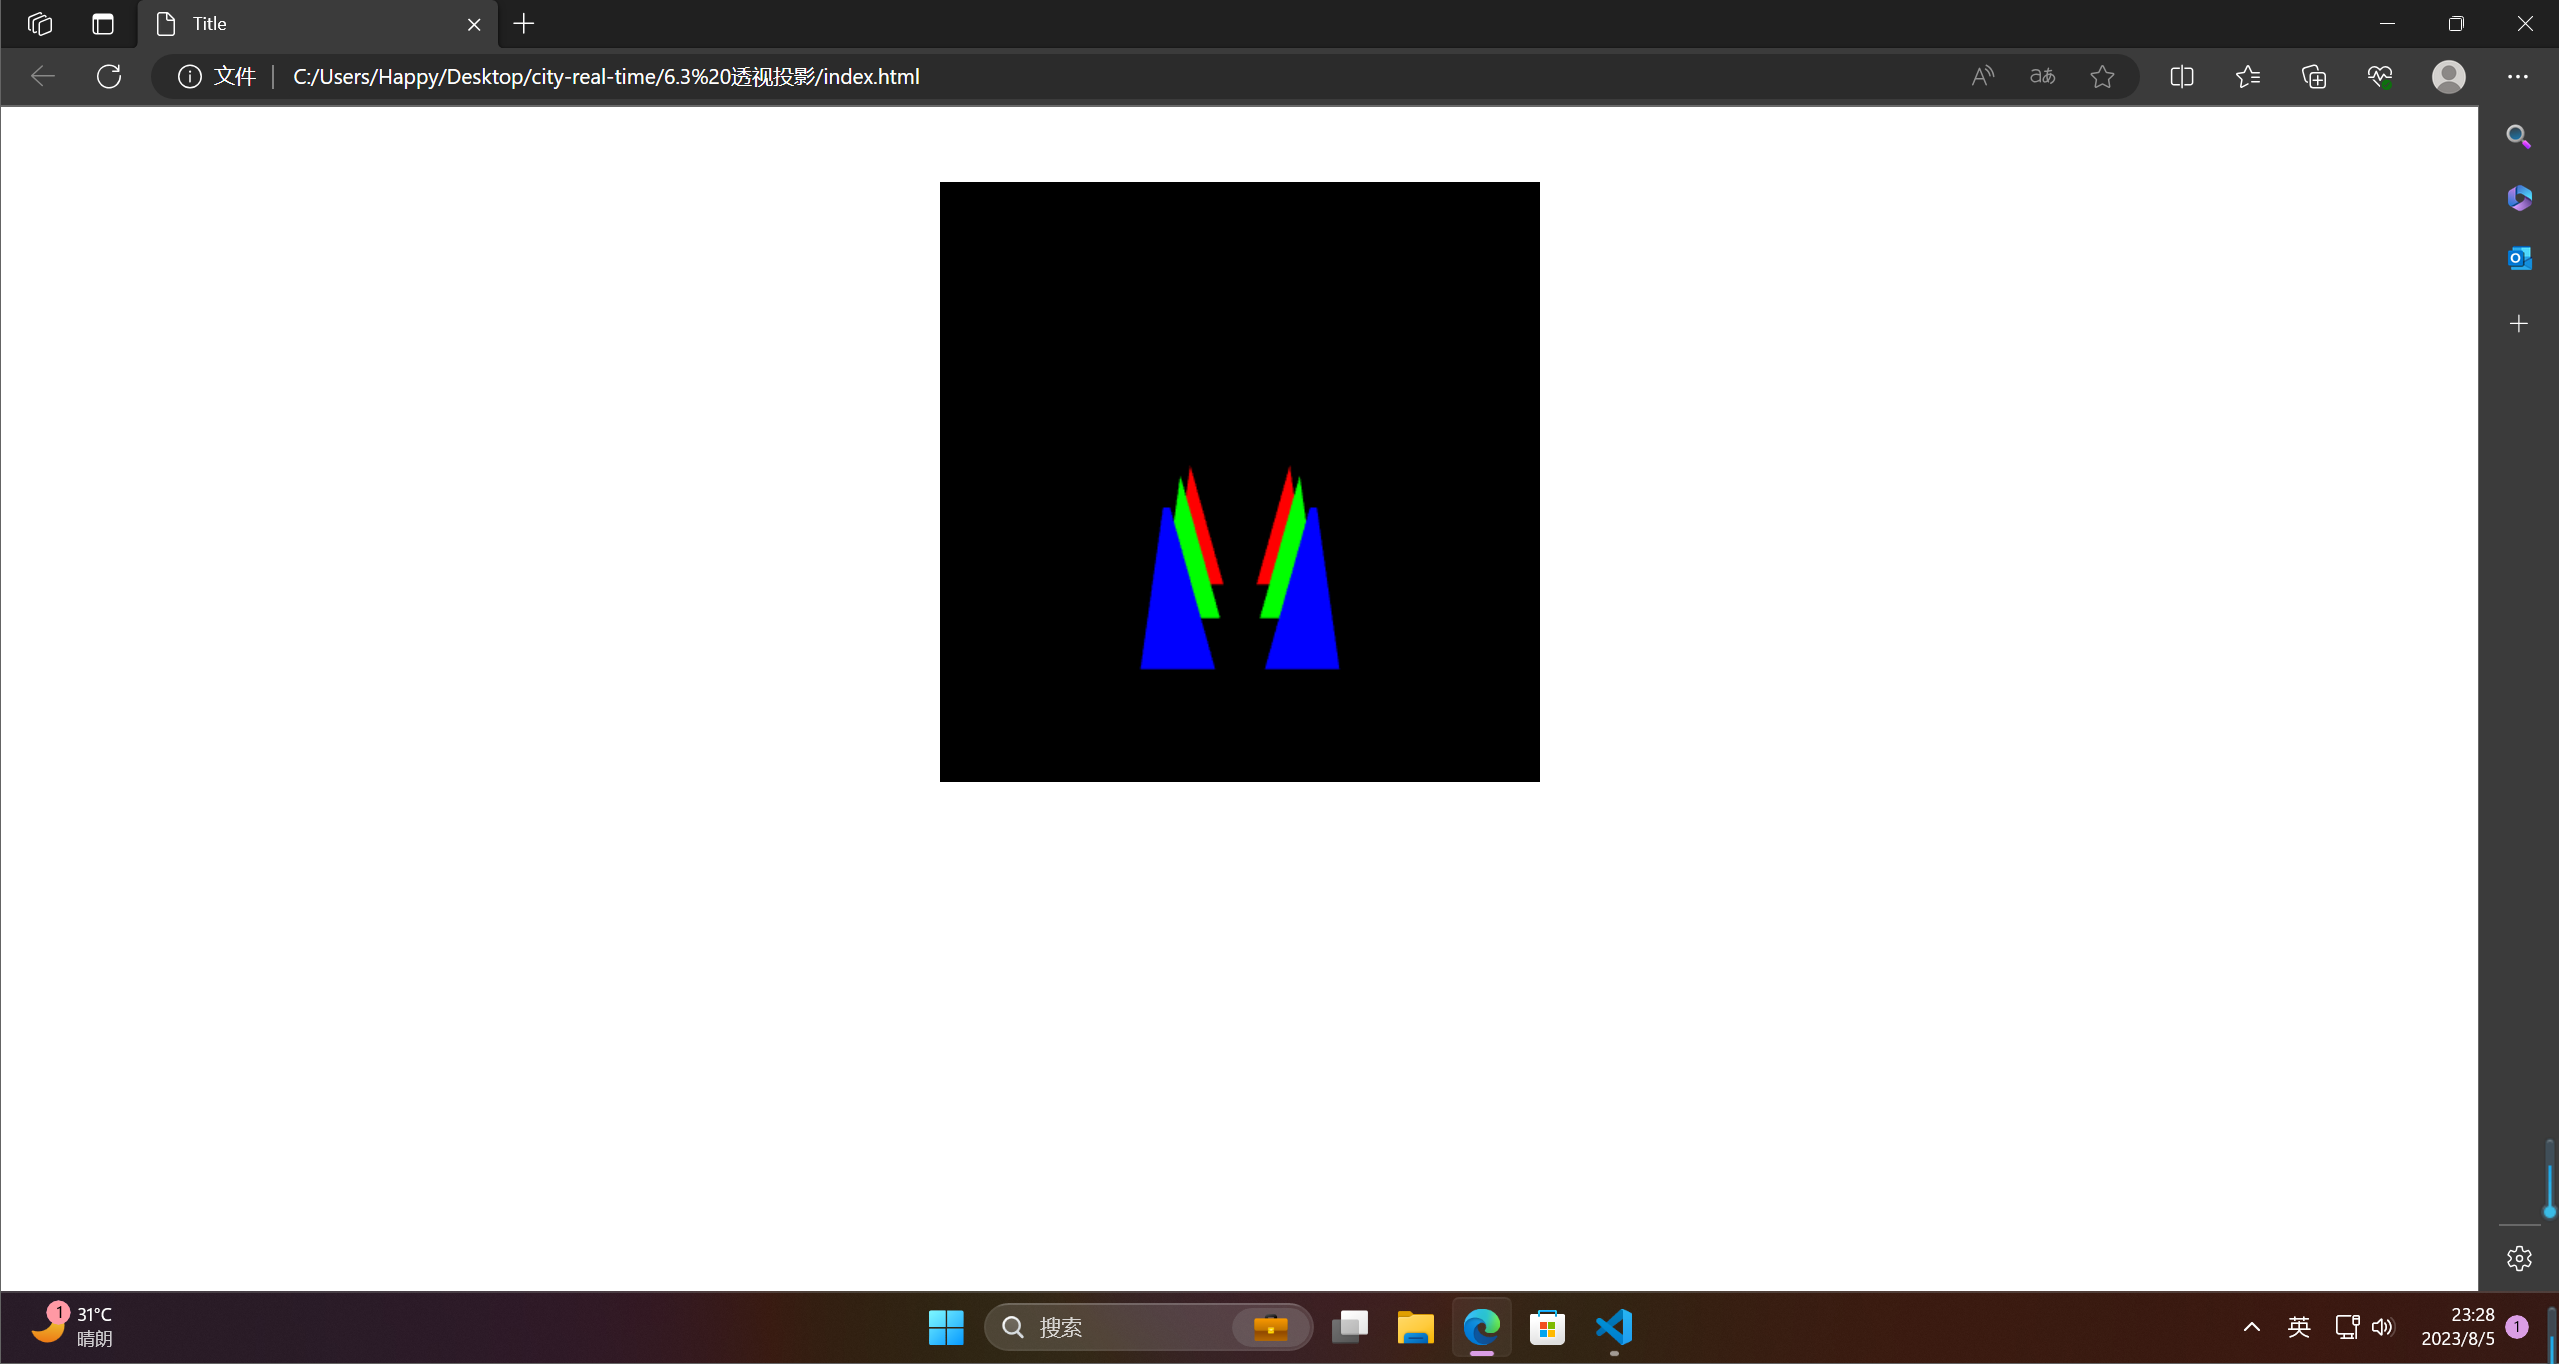Click the user profile avatar

pos(2448,76)
